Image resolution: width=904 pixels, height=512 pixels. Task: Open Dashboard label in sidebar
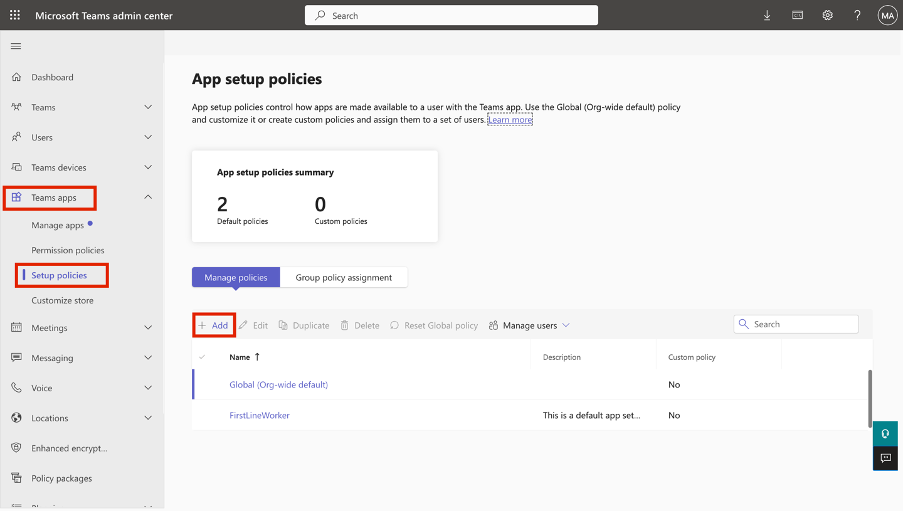[x=52, y=77]
